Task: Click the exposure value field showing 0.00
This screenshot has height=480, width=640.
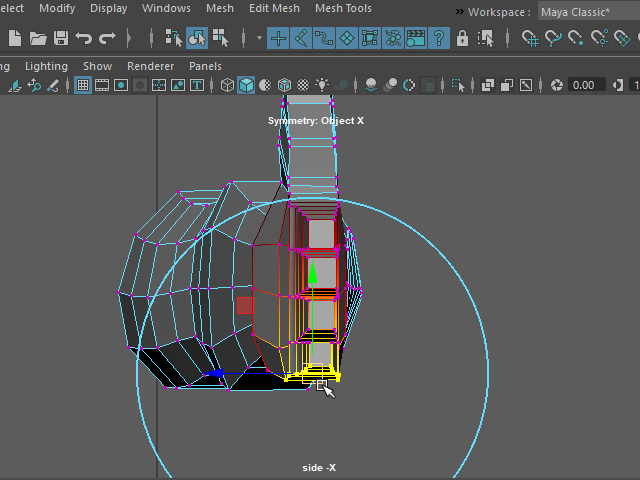Action: click(x=587, y=85)
